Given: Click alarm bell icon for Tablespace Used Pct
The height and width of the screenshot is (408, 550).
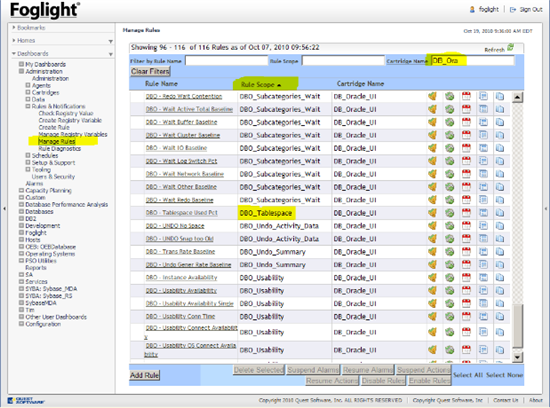Looking at the screenshot, I should pos(432,213).
